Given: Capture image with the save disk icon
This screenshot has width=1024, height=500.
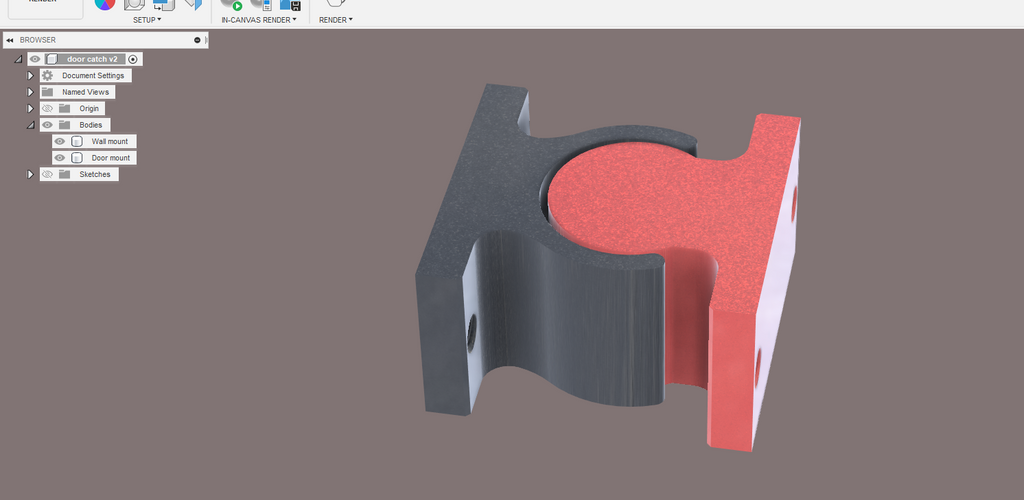Looking at the screenshot, I should pos(291,5).
